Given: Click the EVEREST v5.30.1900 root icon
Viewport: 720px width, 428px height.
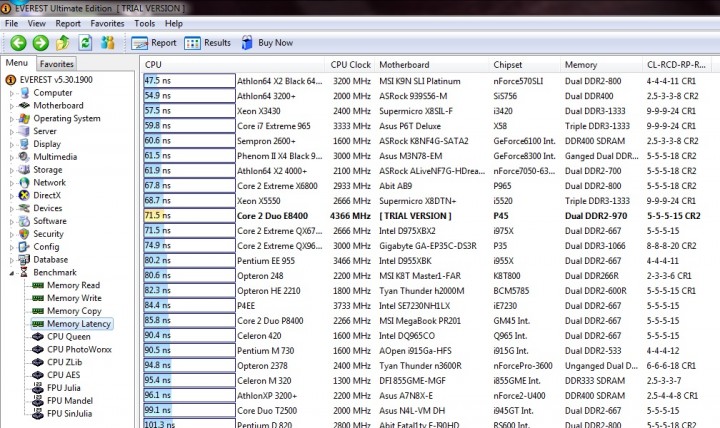Looking at the screenshot, I should pyautogui.click(x=11, y=80).
